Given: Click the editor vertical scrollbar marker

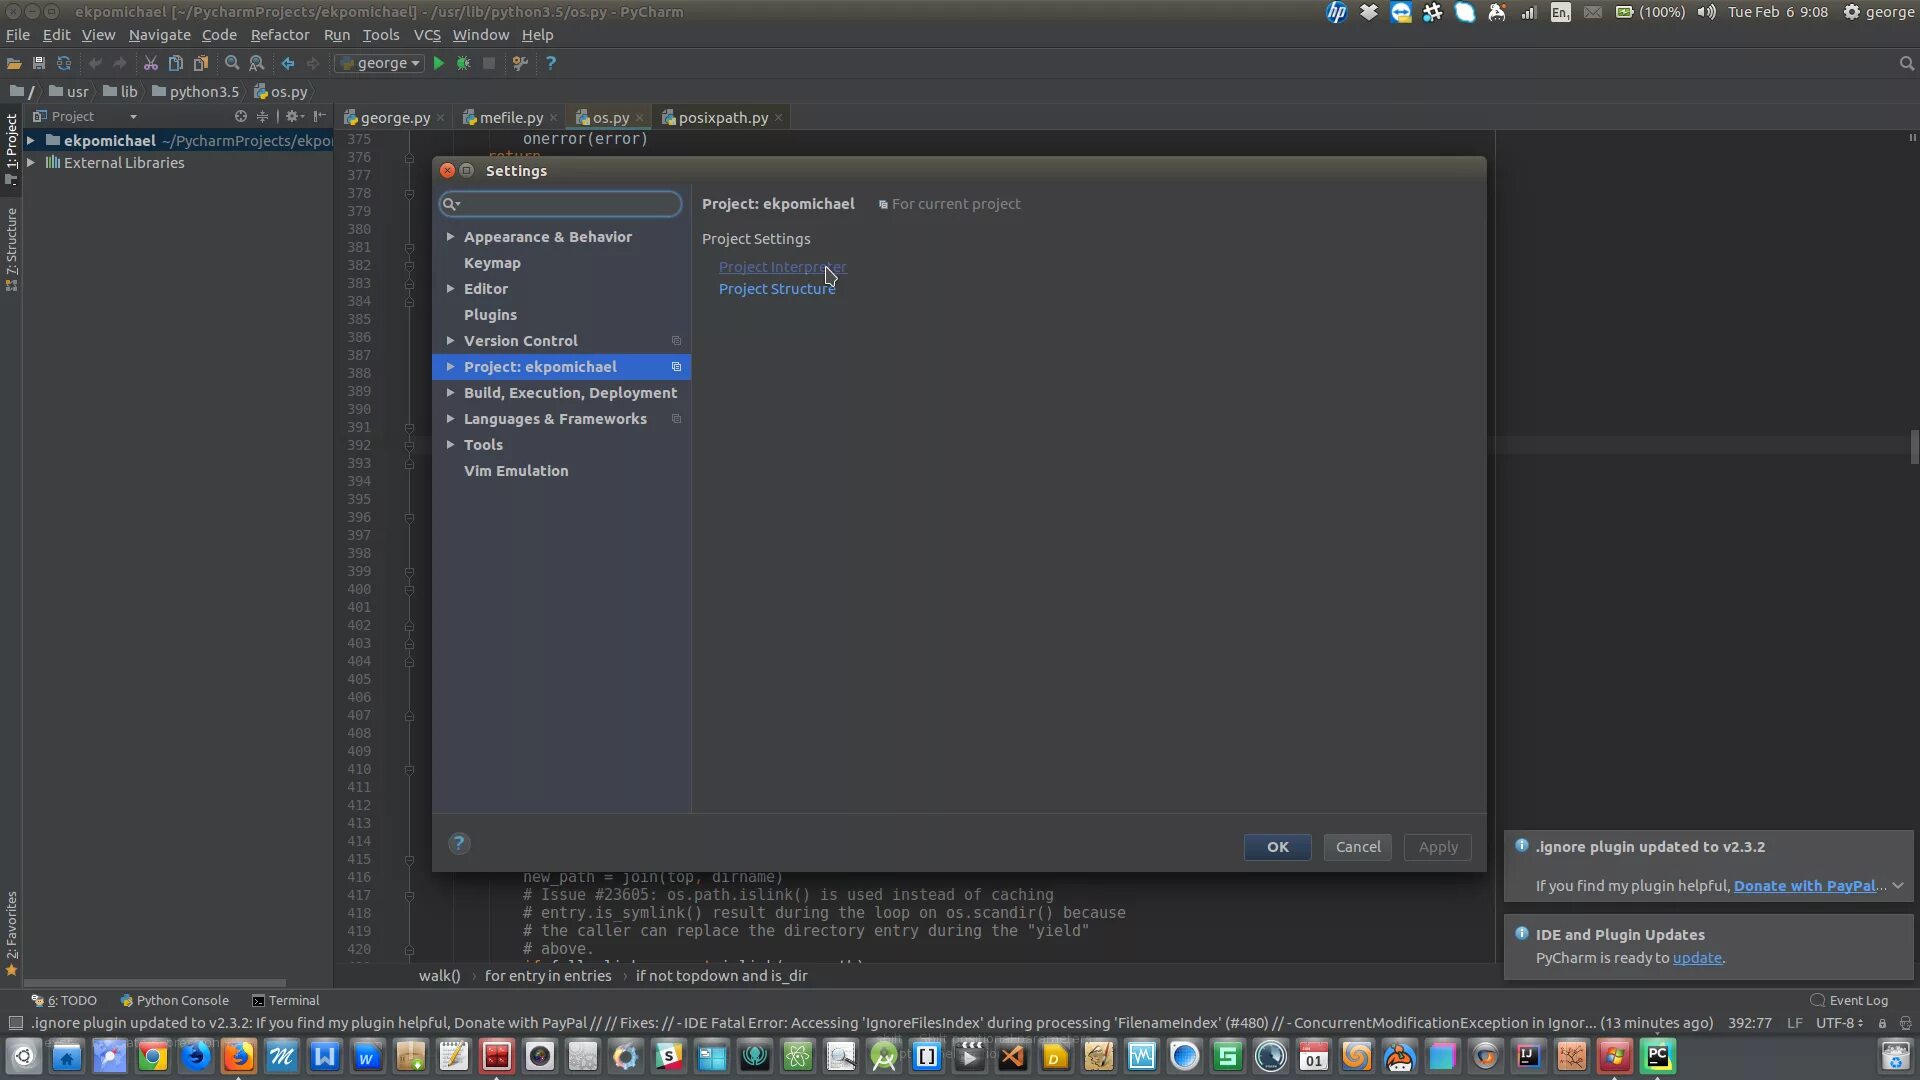Looking at the screenshot, I should [x=1914, y=447].
